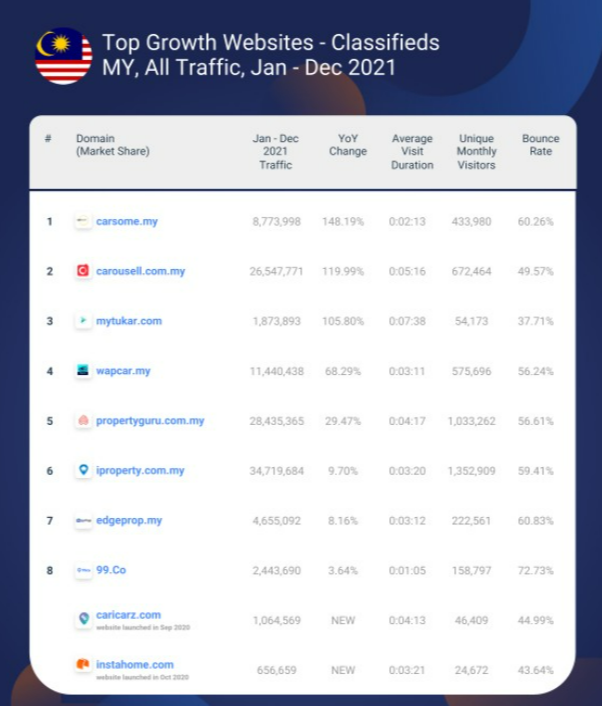Click the Domain (Market Share) column header
The height and width of the screenshot is (706, 602).
(113, 145)
